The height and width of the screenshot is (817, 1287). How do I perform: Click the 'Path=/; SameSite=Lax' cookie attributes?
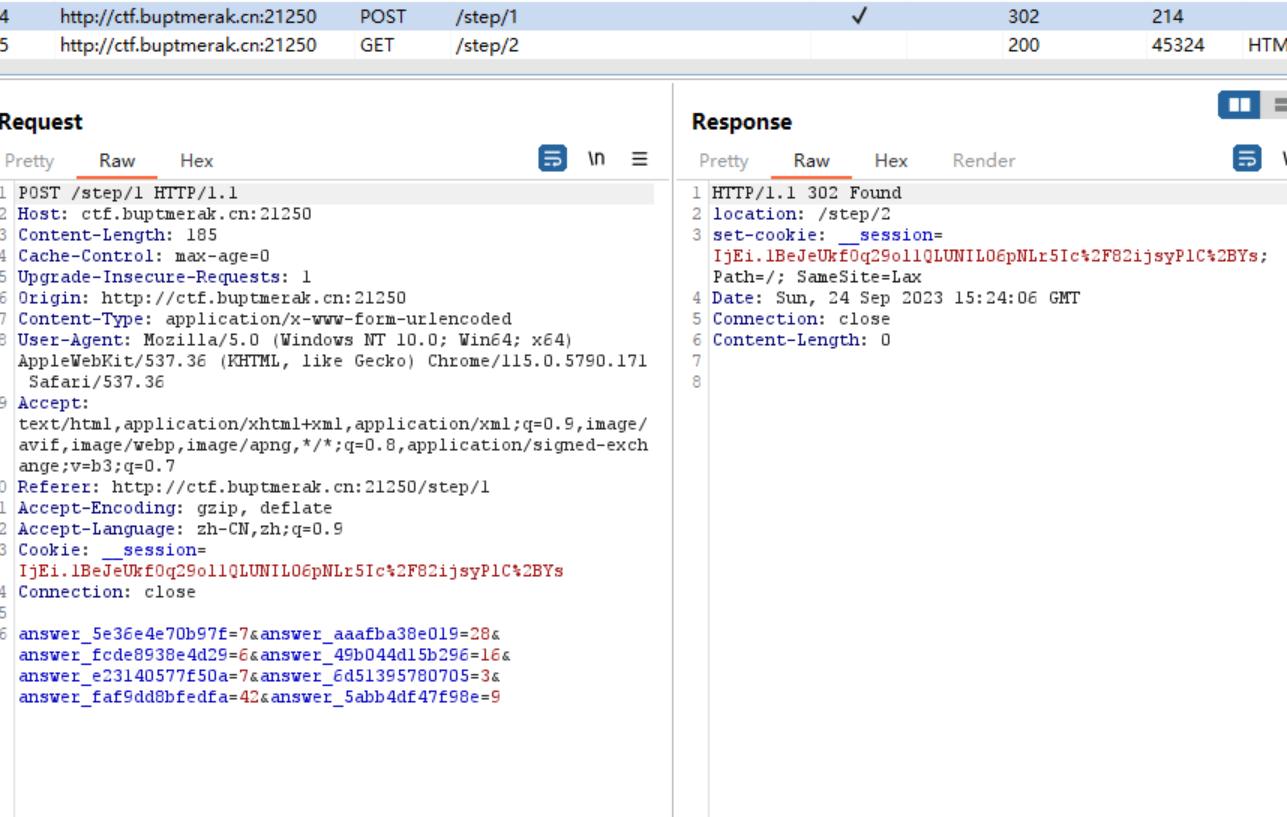point(817,277)
